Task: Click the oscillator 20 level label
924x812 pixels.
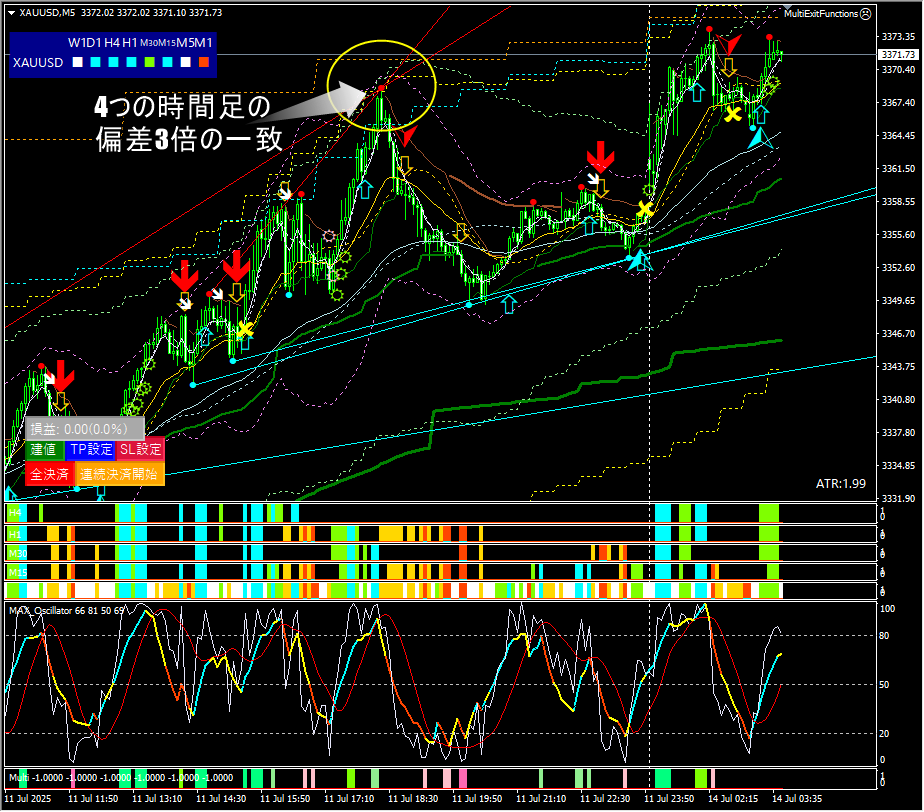Action: [x=884, y=734]
